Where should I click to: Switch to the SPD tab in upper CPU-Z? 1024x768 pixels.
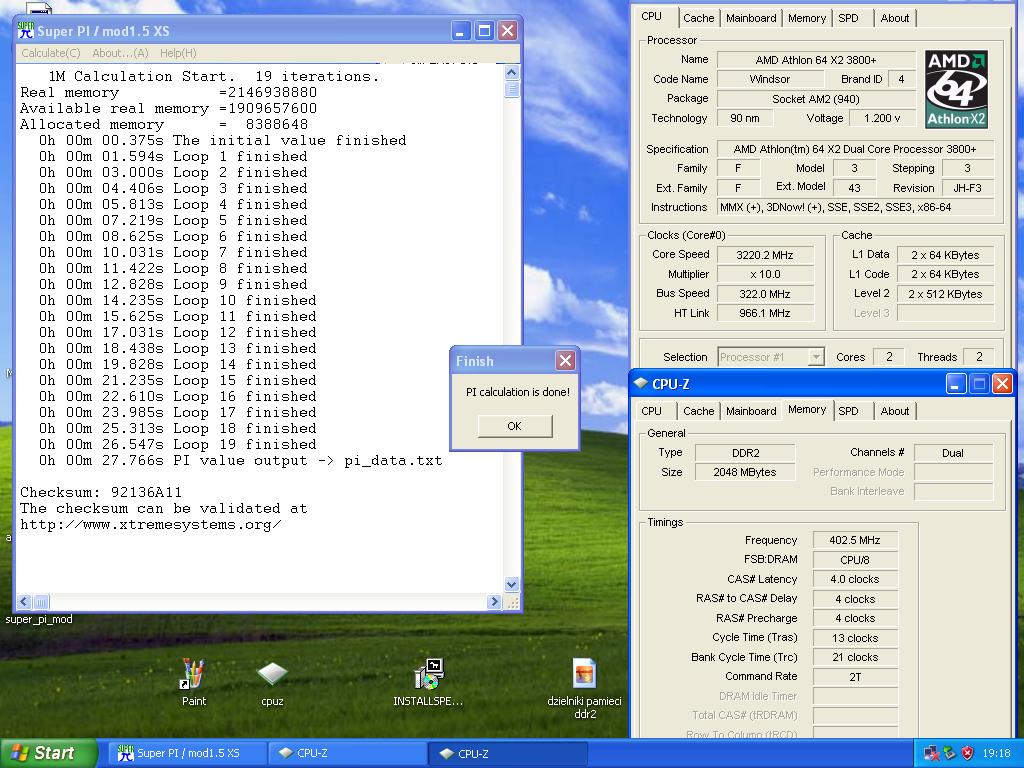848,18
